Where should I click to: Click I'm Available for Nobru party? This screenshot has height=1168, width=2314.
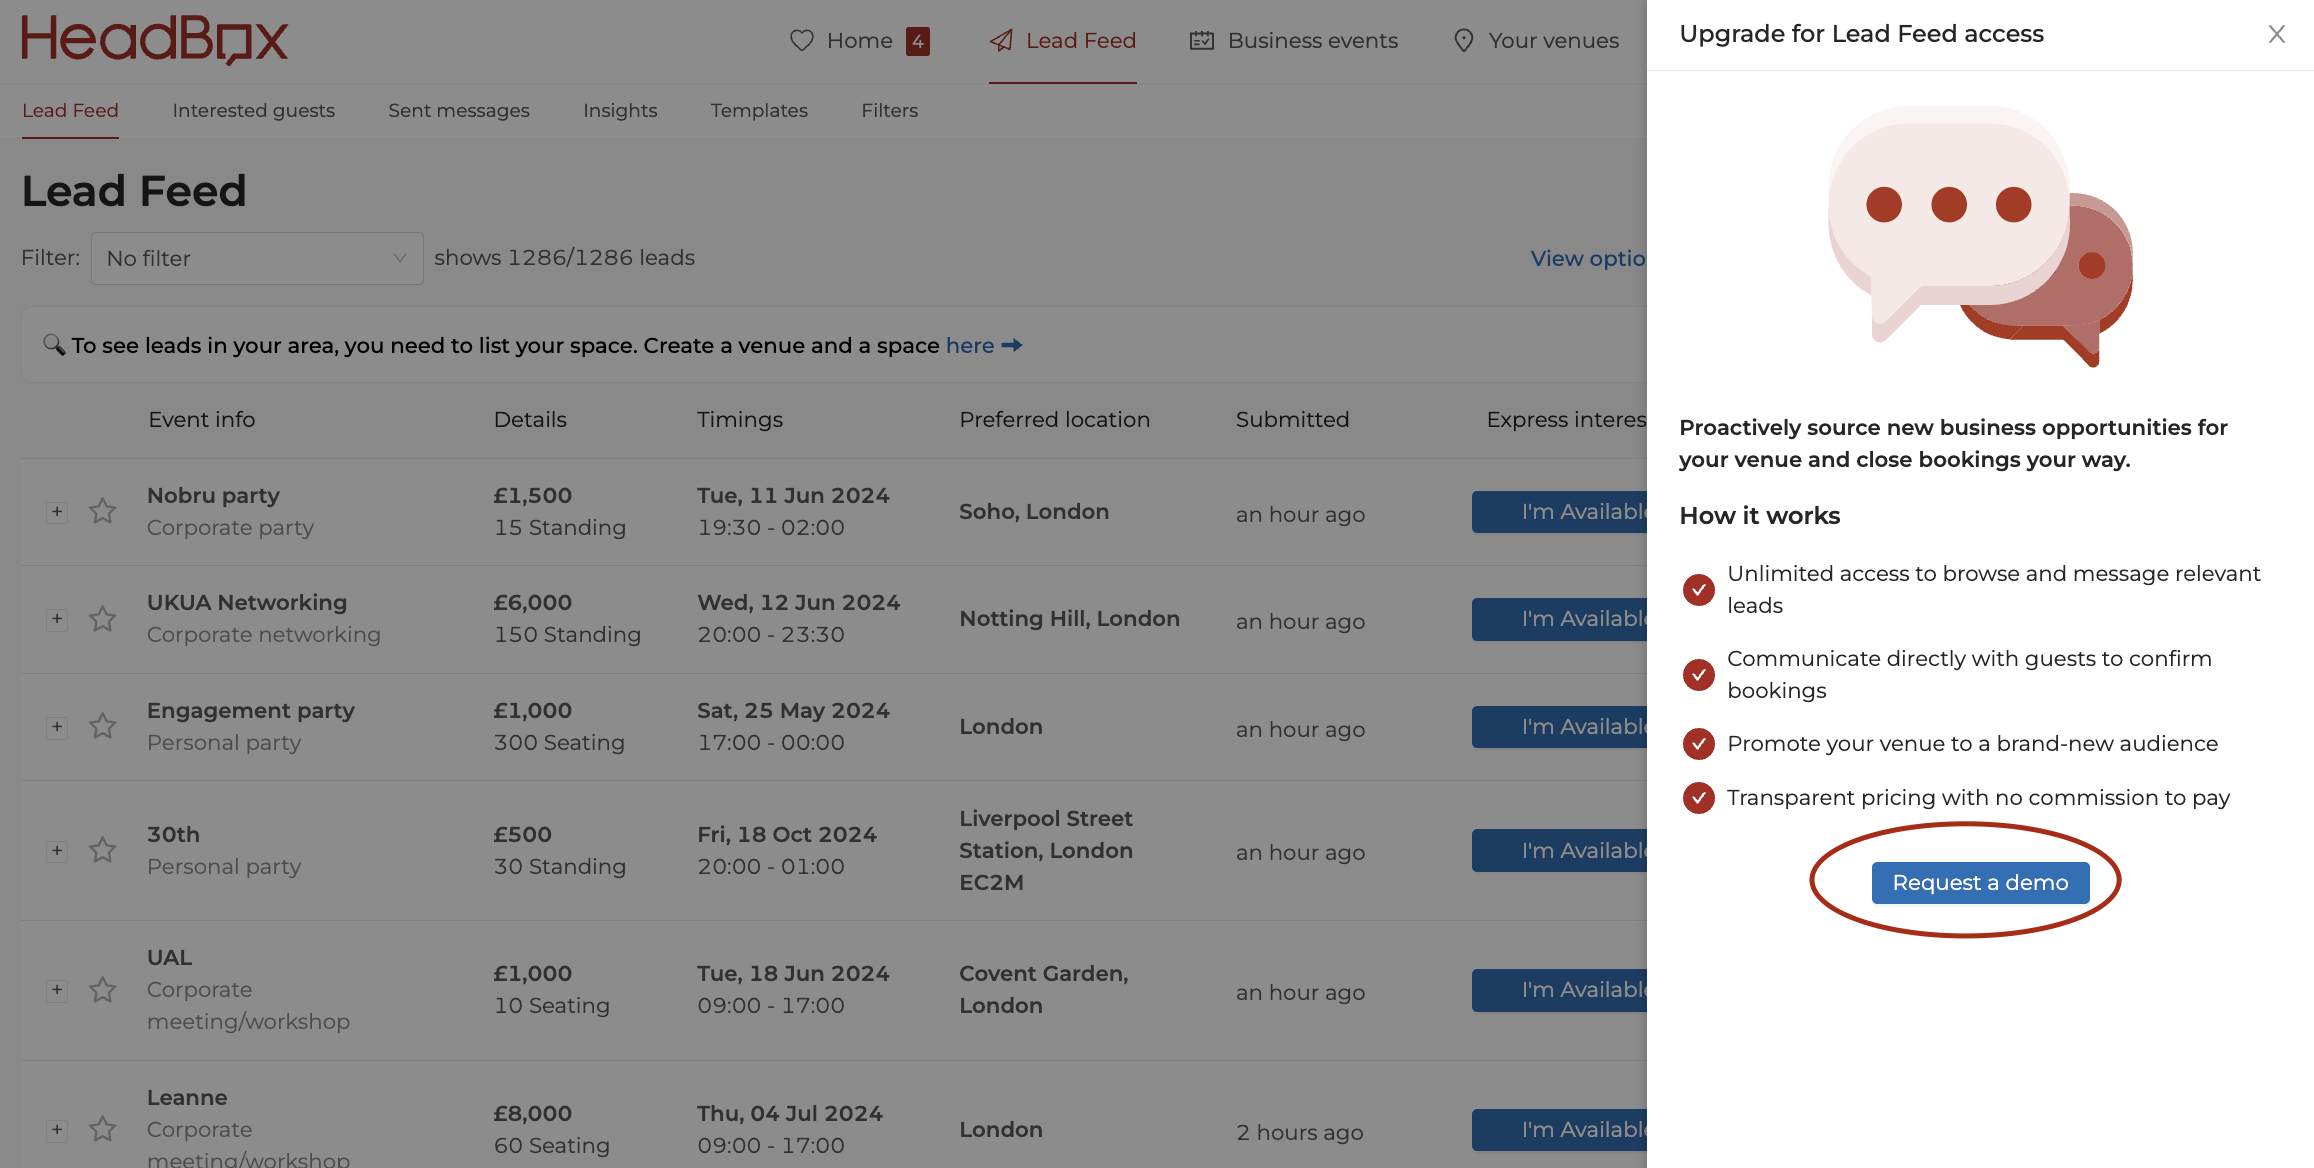[1559, 512]
